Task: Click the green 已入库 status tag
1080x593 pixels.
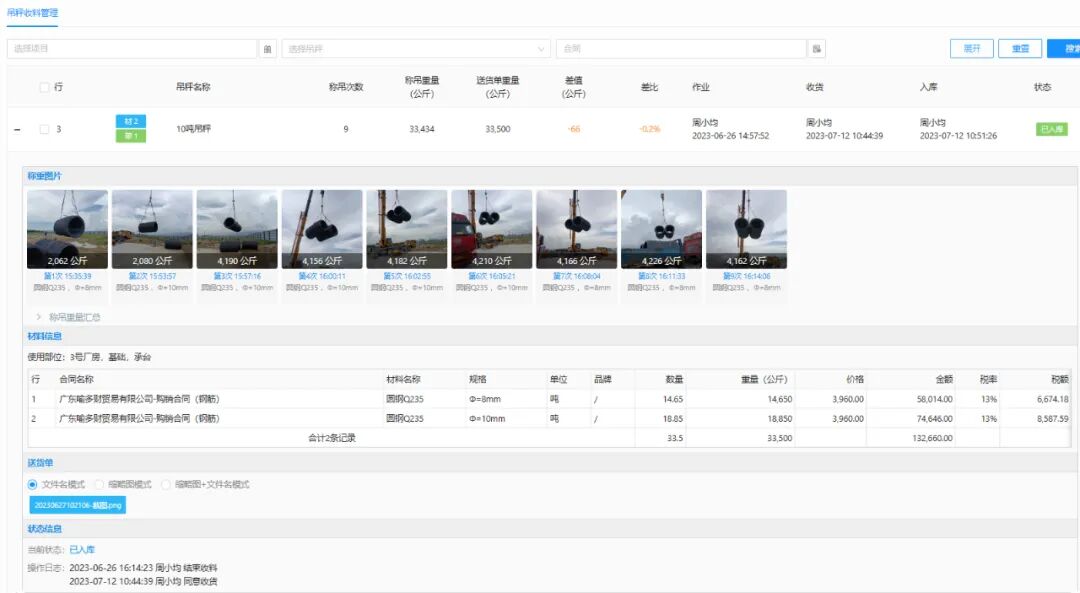Action: click(1051, 129)
